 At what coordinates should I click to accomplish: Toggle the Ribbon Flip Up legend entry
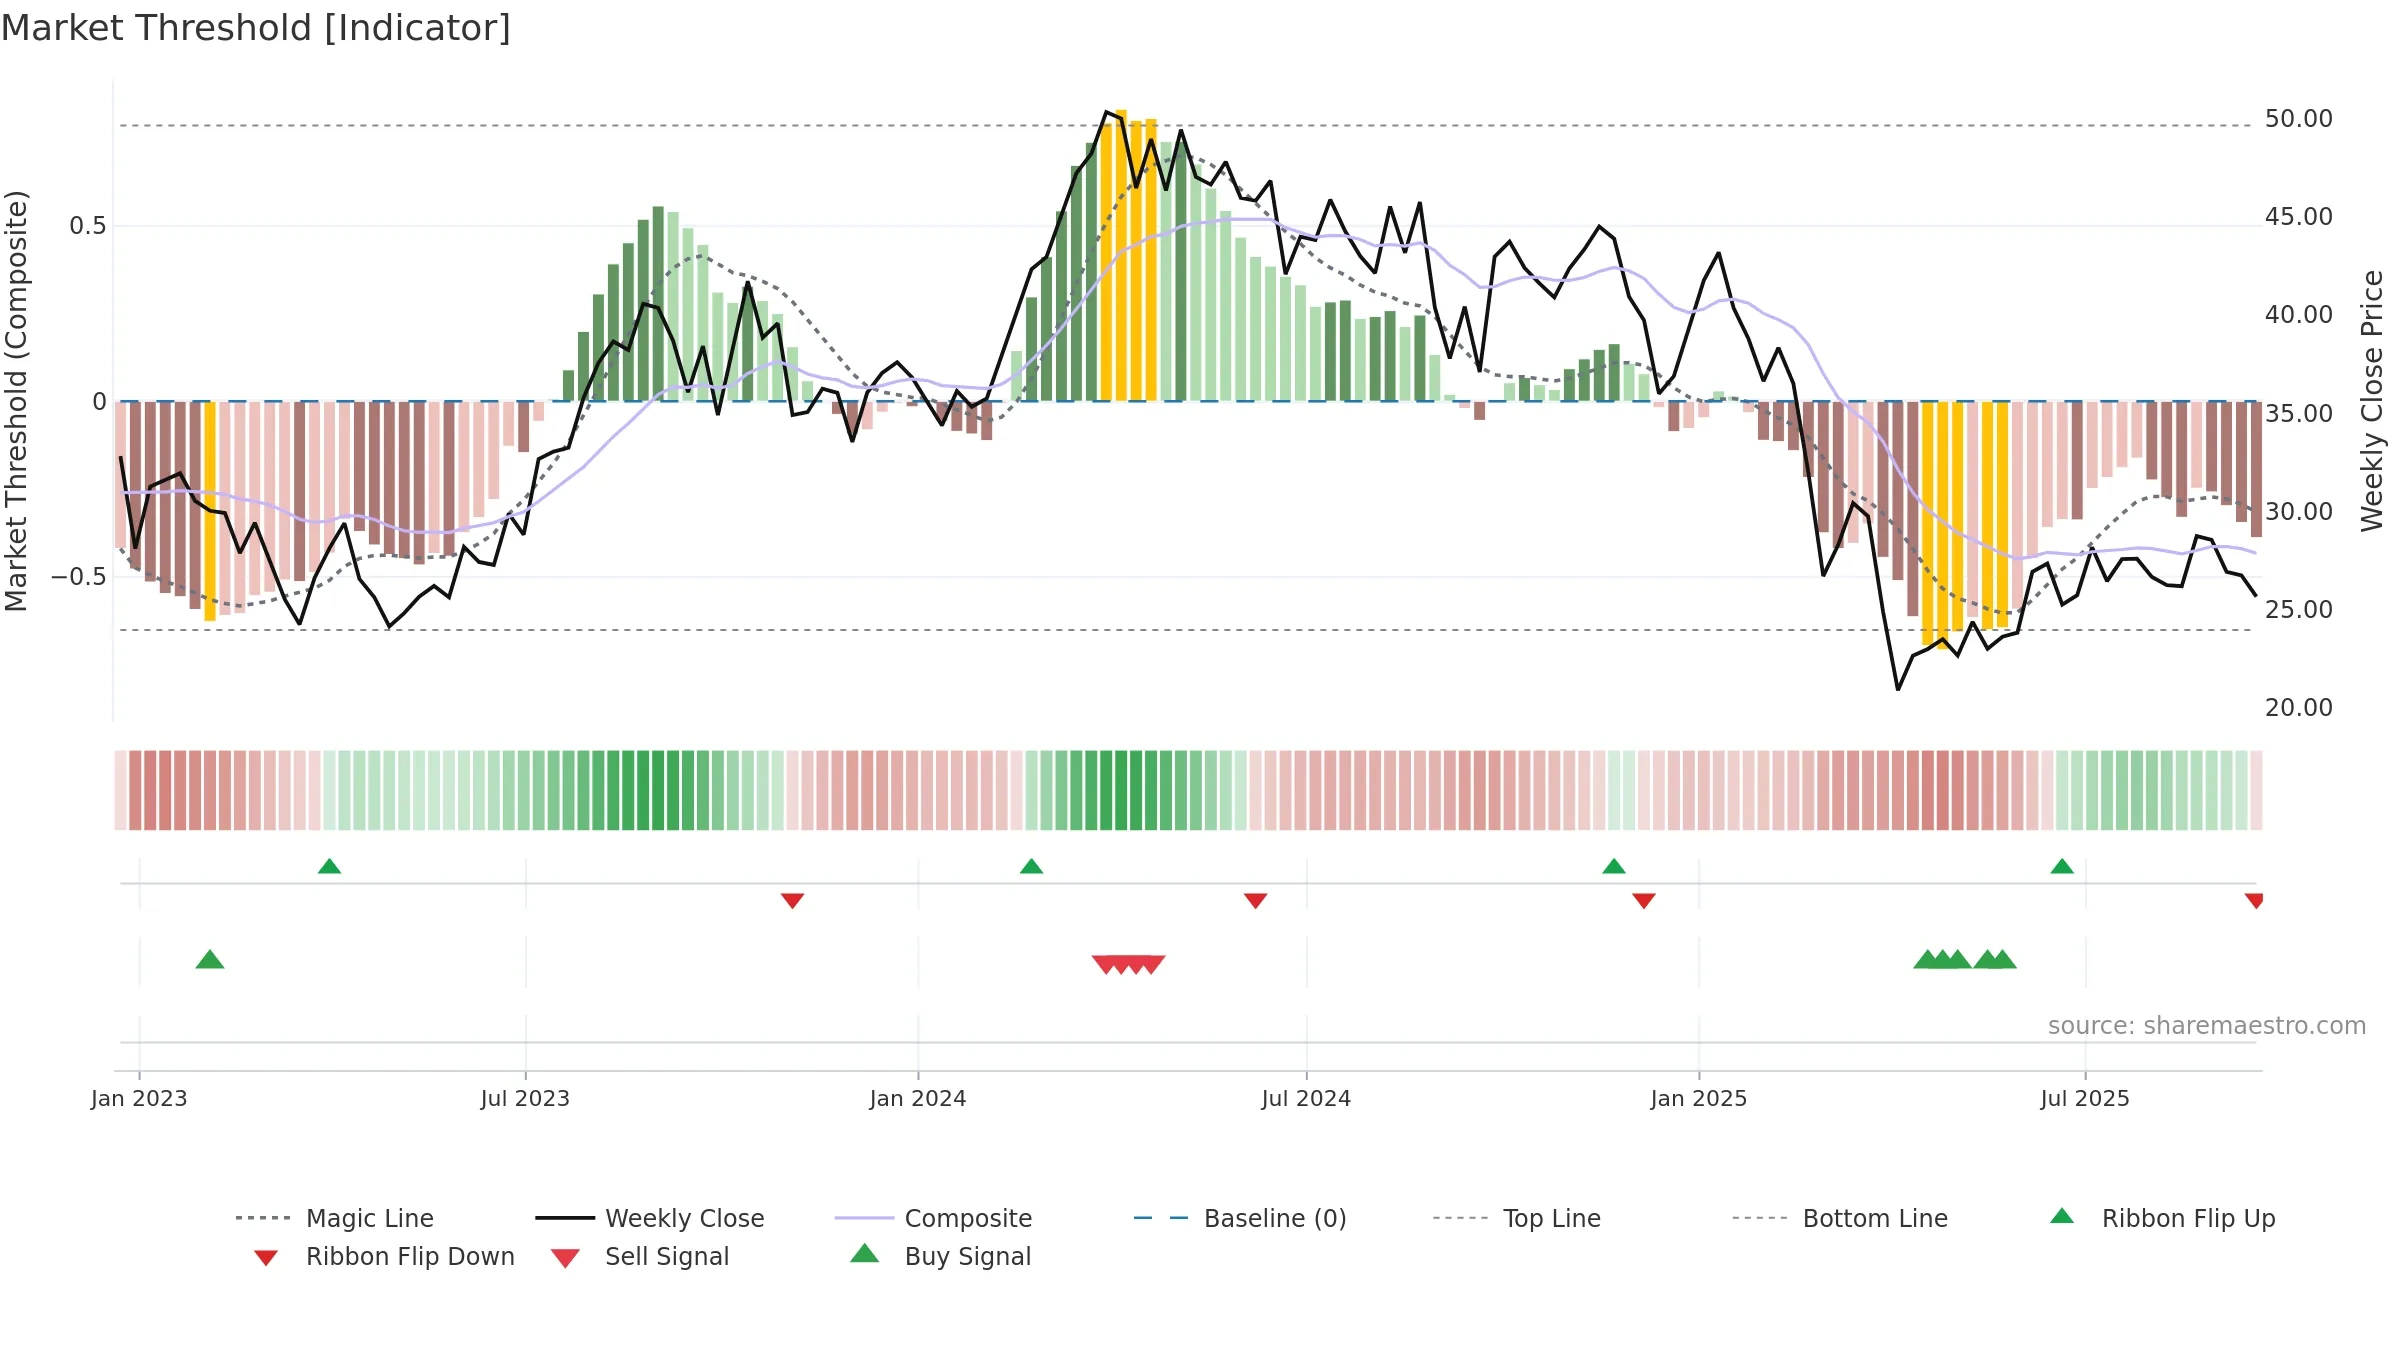tap(2162, 1218)
